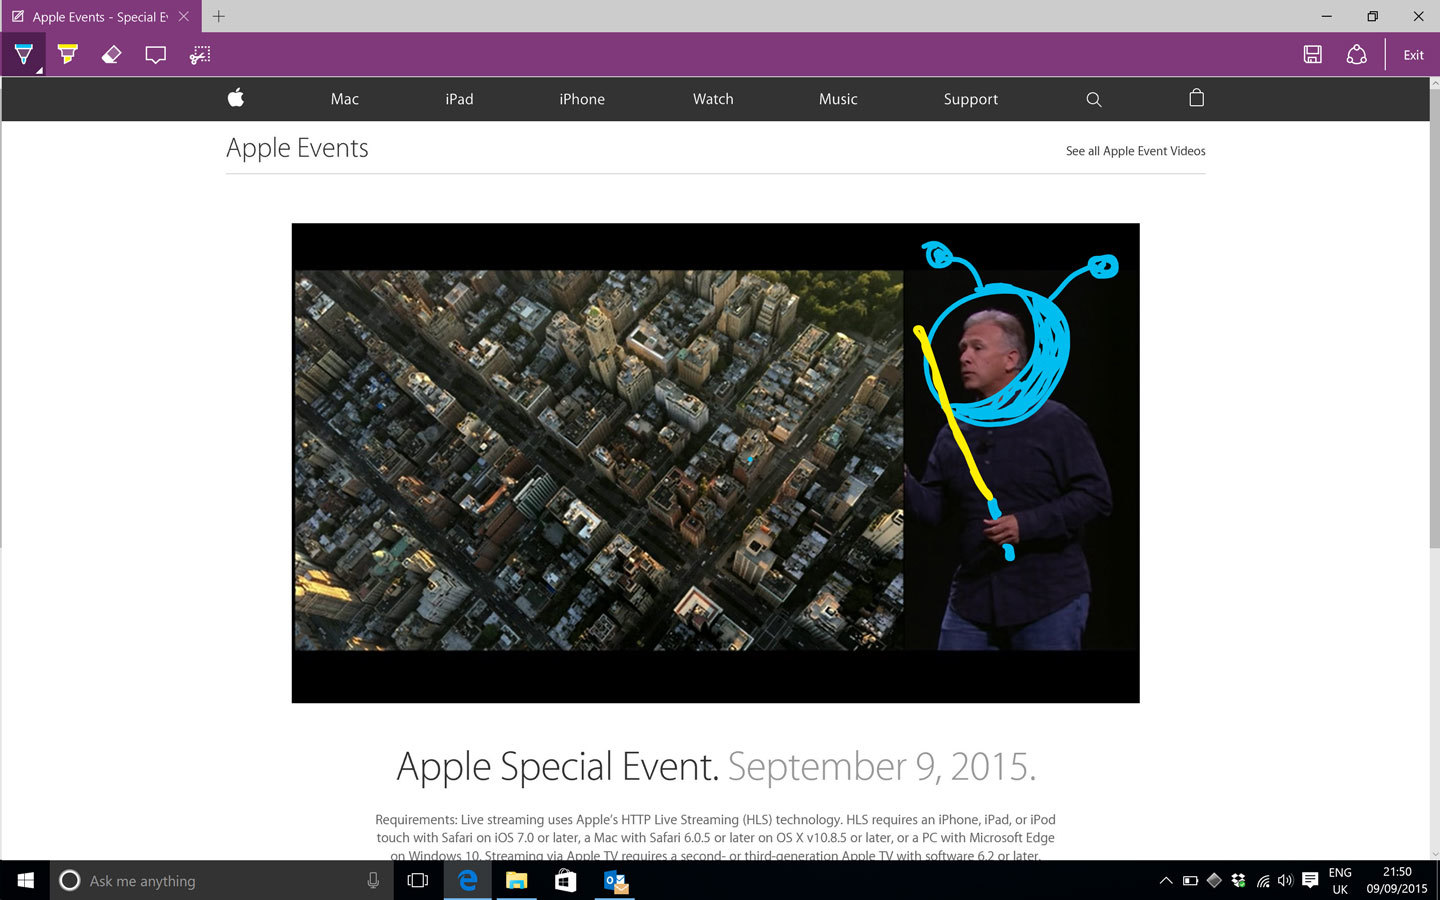Share the web note

pos(1356,55)
